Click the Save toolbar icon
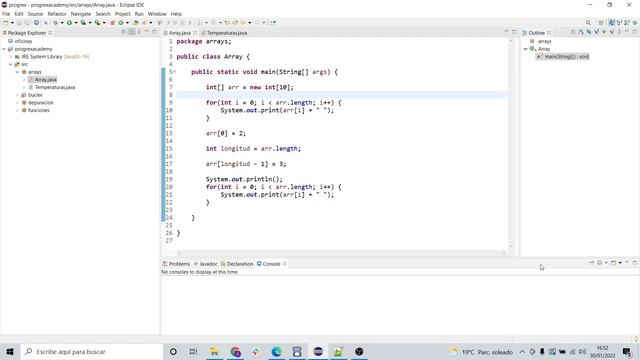The height and width of the screenshot is (360, 640). point(19,23)
